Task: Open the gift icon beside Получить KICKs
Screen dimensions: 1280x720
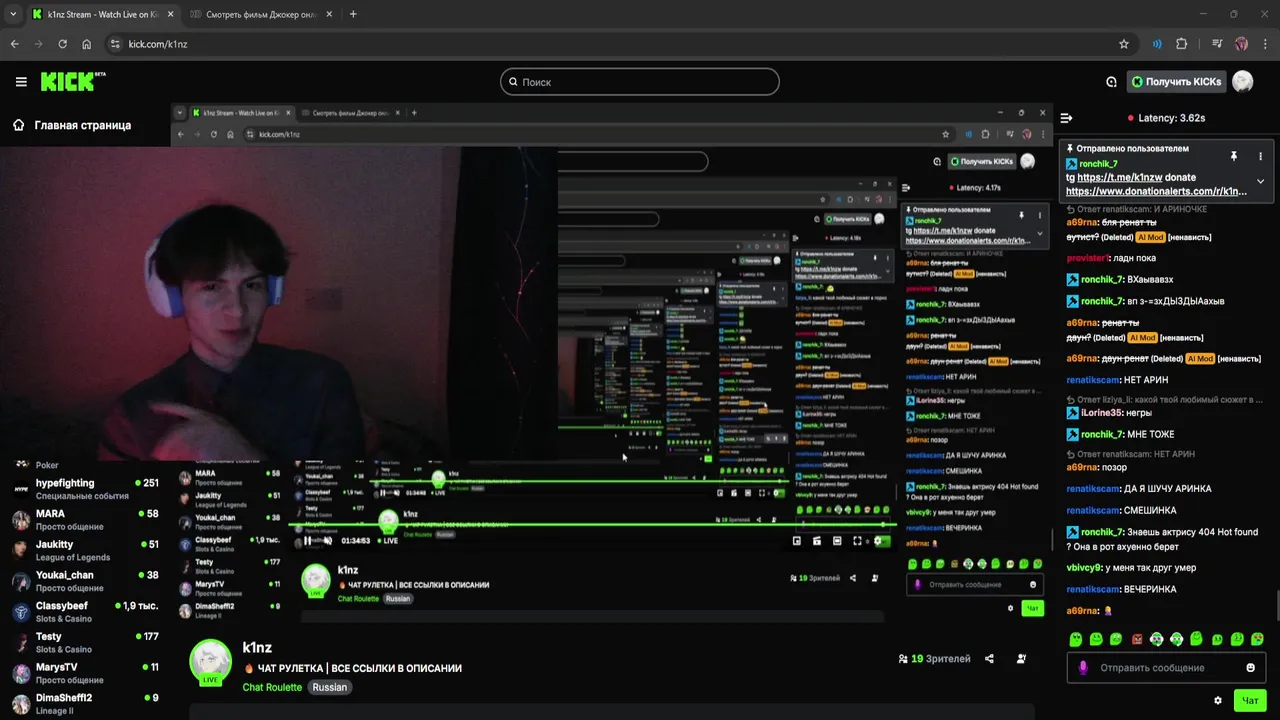Action: pos(1111,82)
